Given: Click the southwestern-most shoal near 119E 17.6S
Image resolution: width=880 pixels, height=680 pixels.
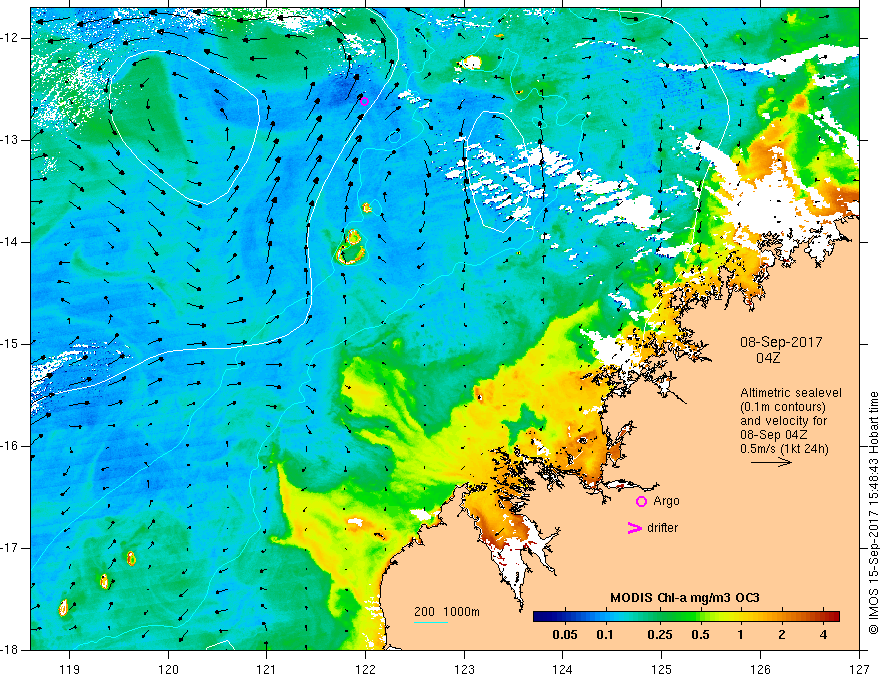Looking at the screenshot, I should coord(63,608).
